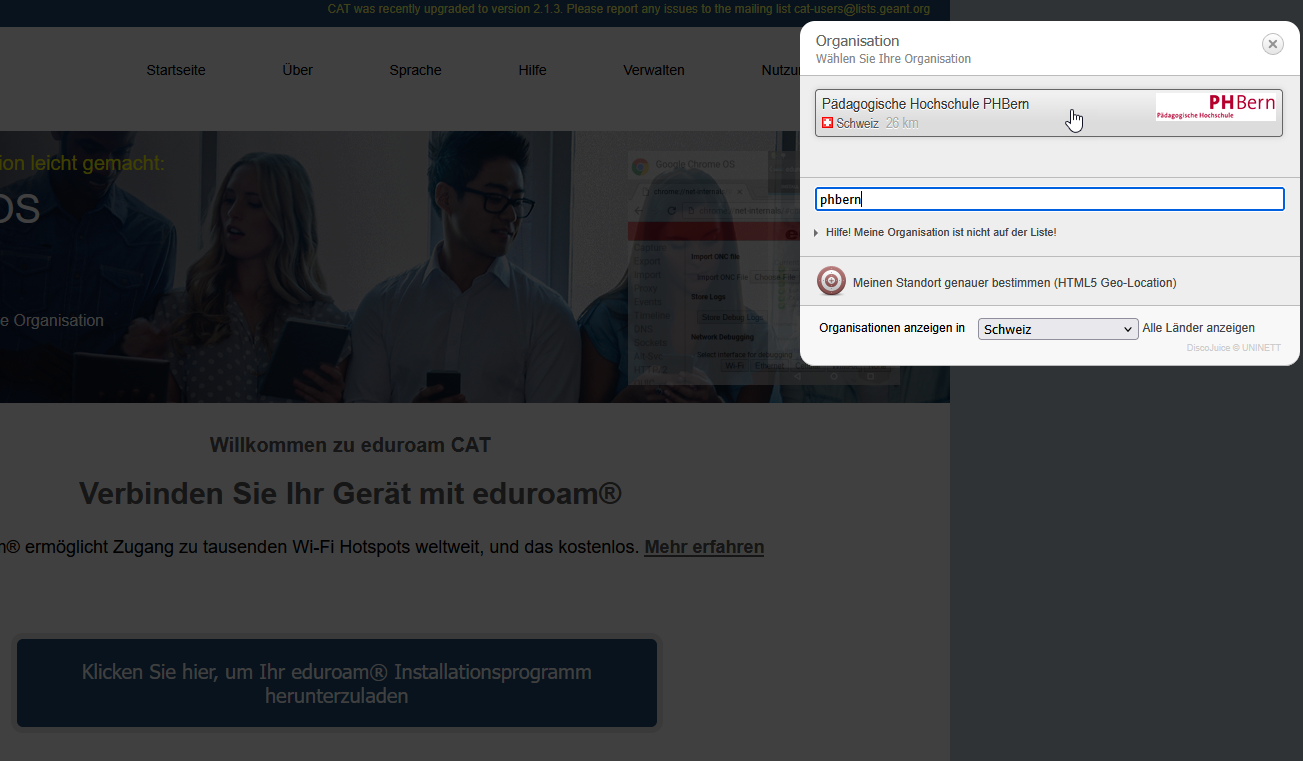Open the Schweiz country dropdown
The width and height of the screenshot is (1303, 761).
pos(1057,329)
